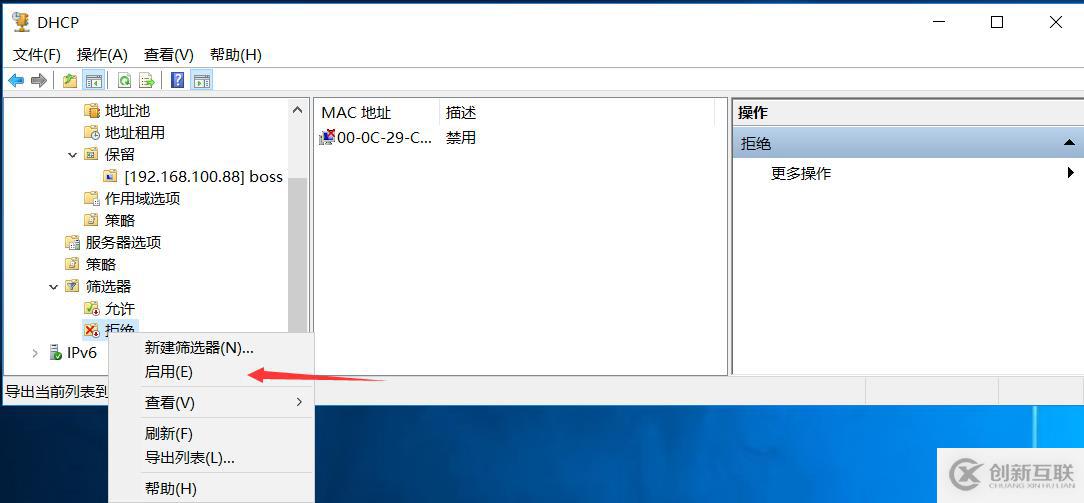Image resolution: width=1084 pixels, height=503 pixels.
Task: Click the IPv6 server icon
Action: click(x=55, y=353)
